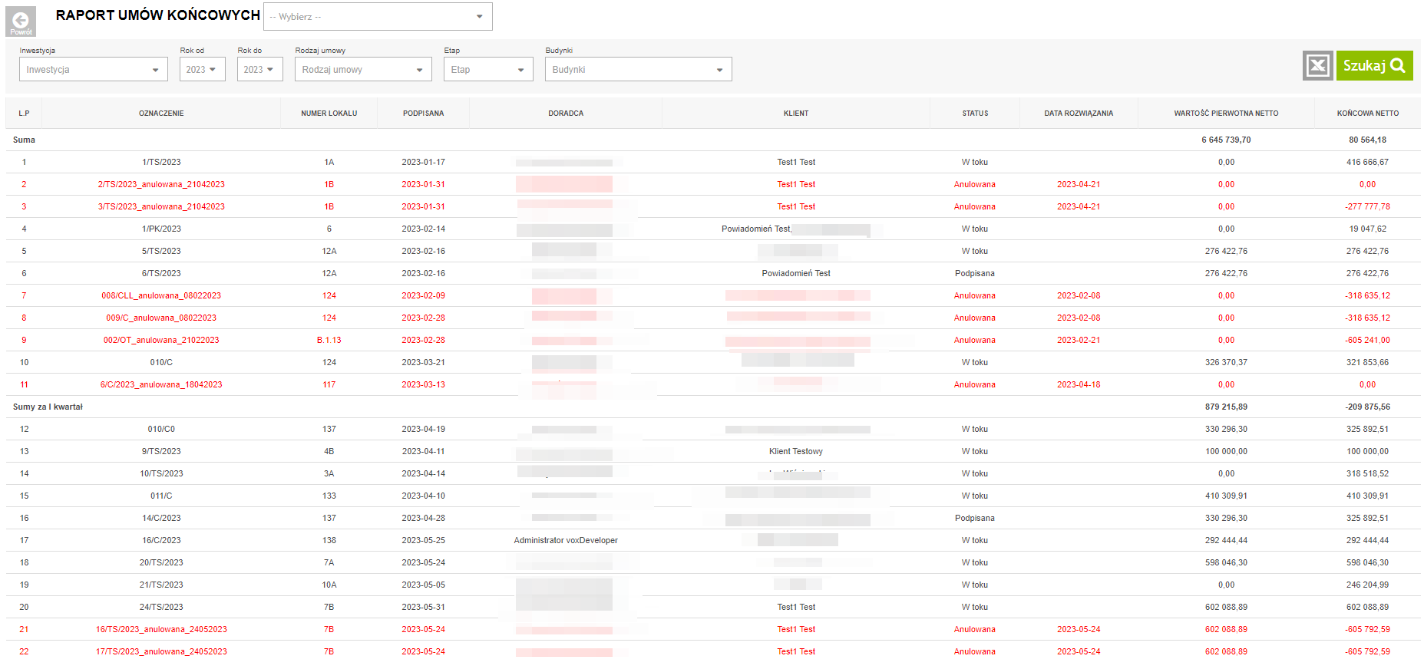Image resolution: width=1423 pixels, height=657 pixels.
Task: Select contract 010/C
Action: click(x=161, y=362)
